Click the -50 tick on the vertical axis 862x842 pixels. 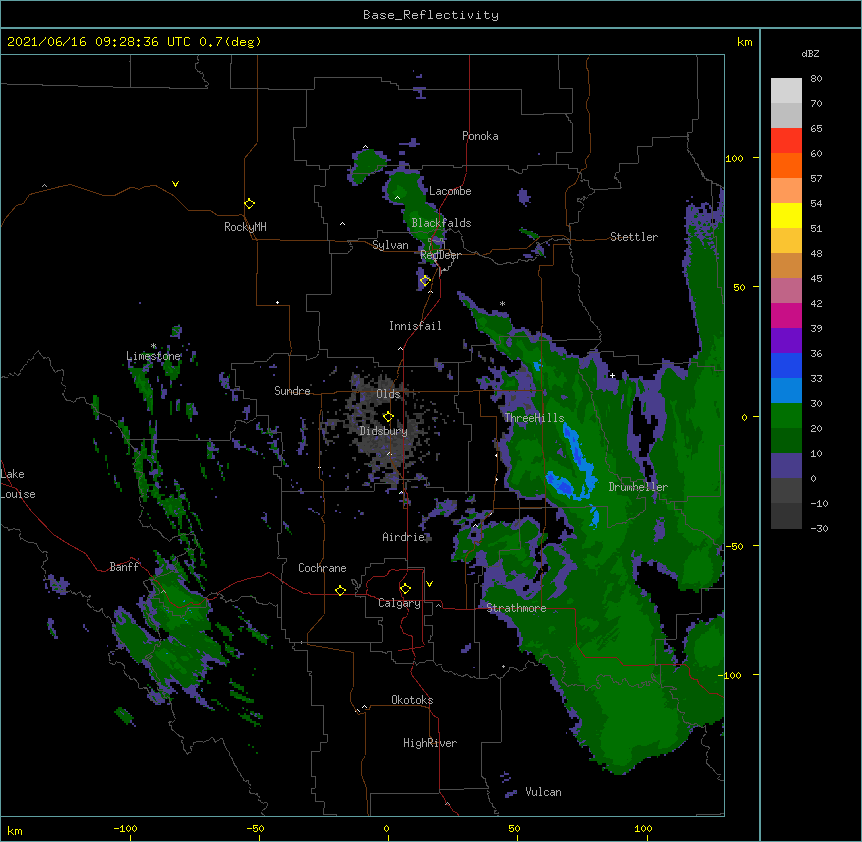[734, 546]
